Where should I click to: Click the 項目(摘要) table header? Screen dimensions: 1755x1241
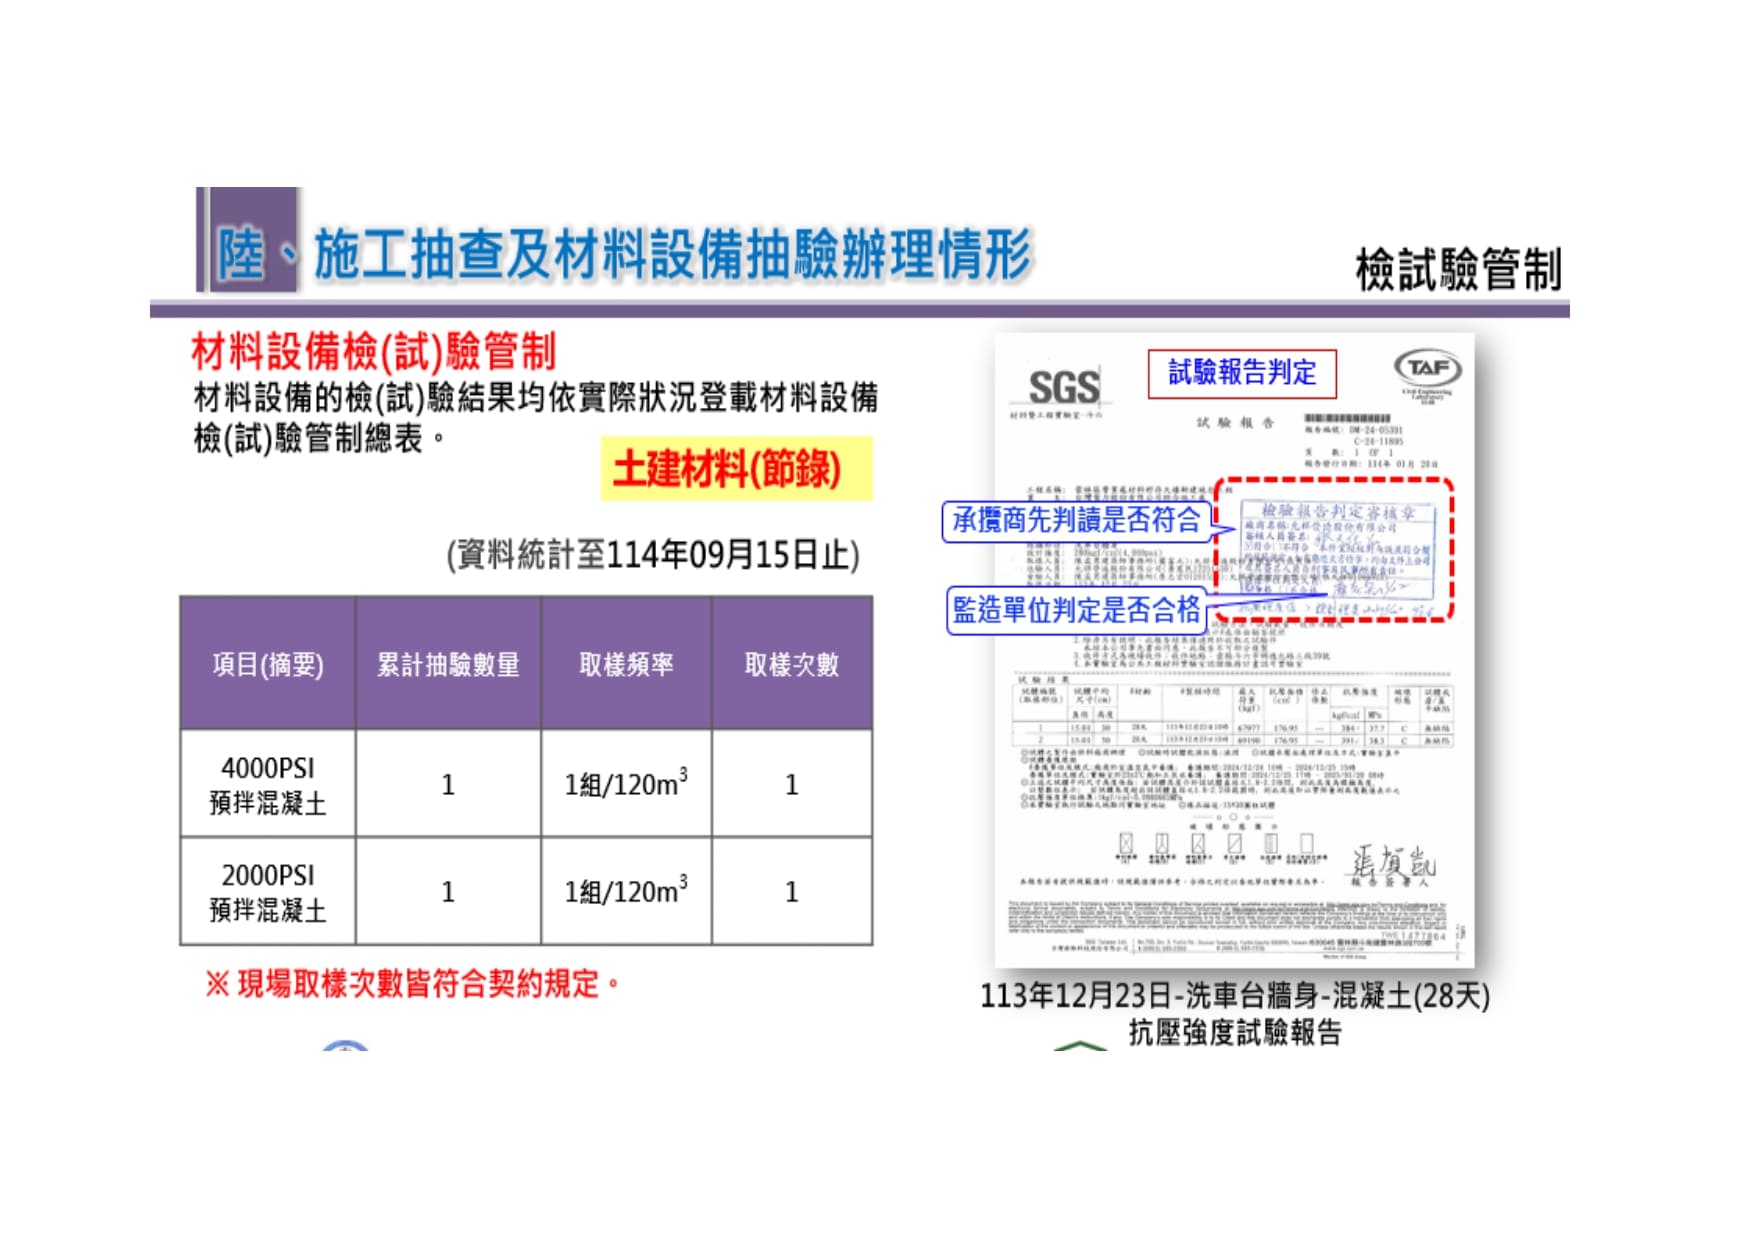pos(268,664)
